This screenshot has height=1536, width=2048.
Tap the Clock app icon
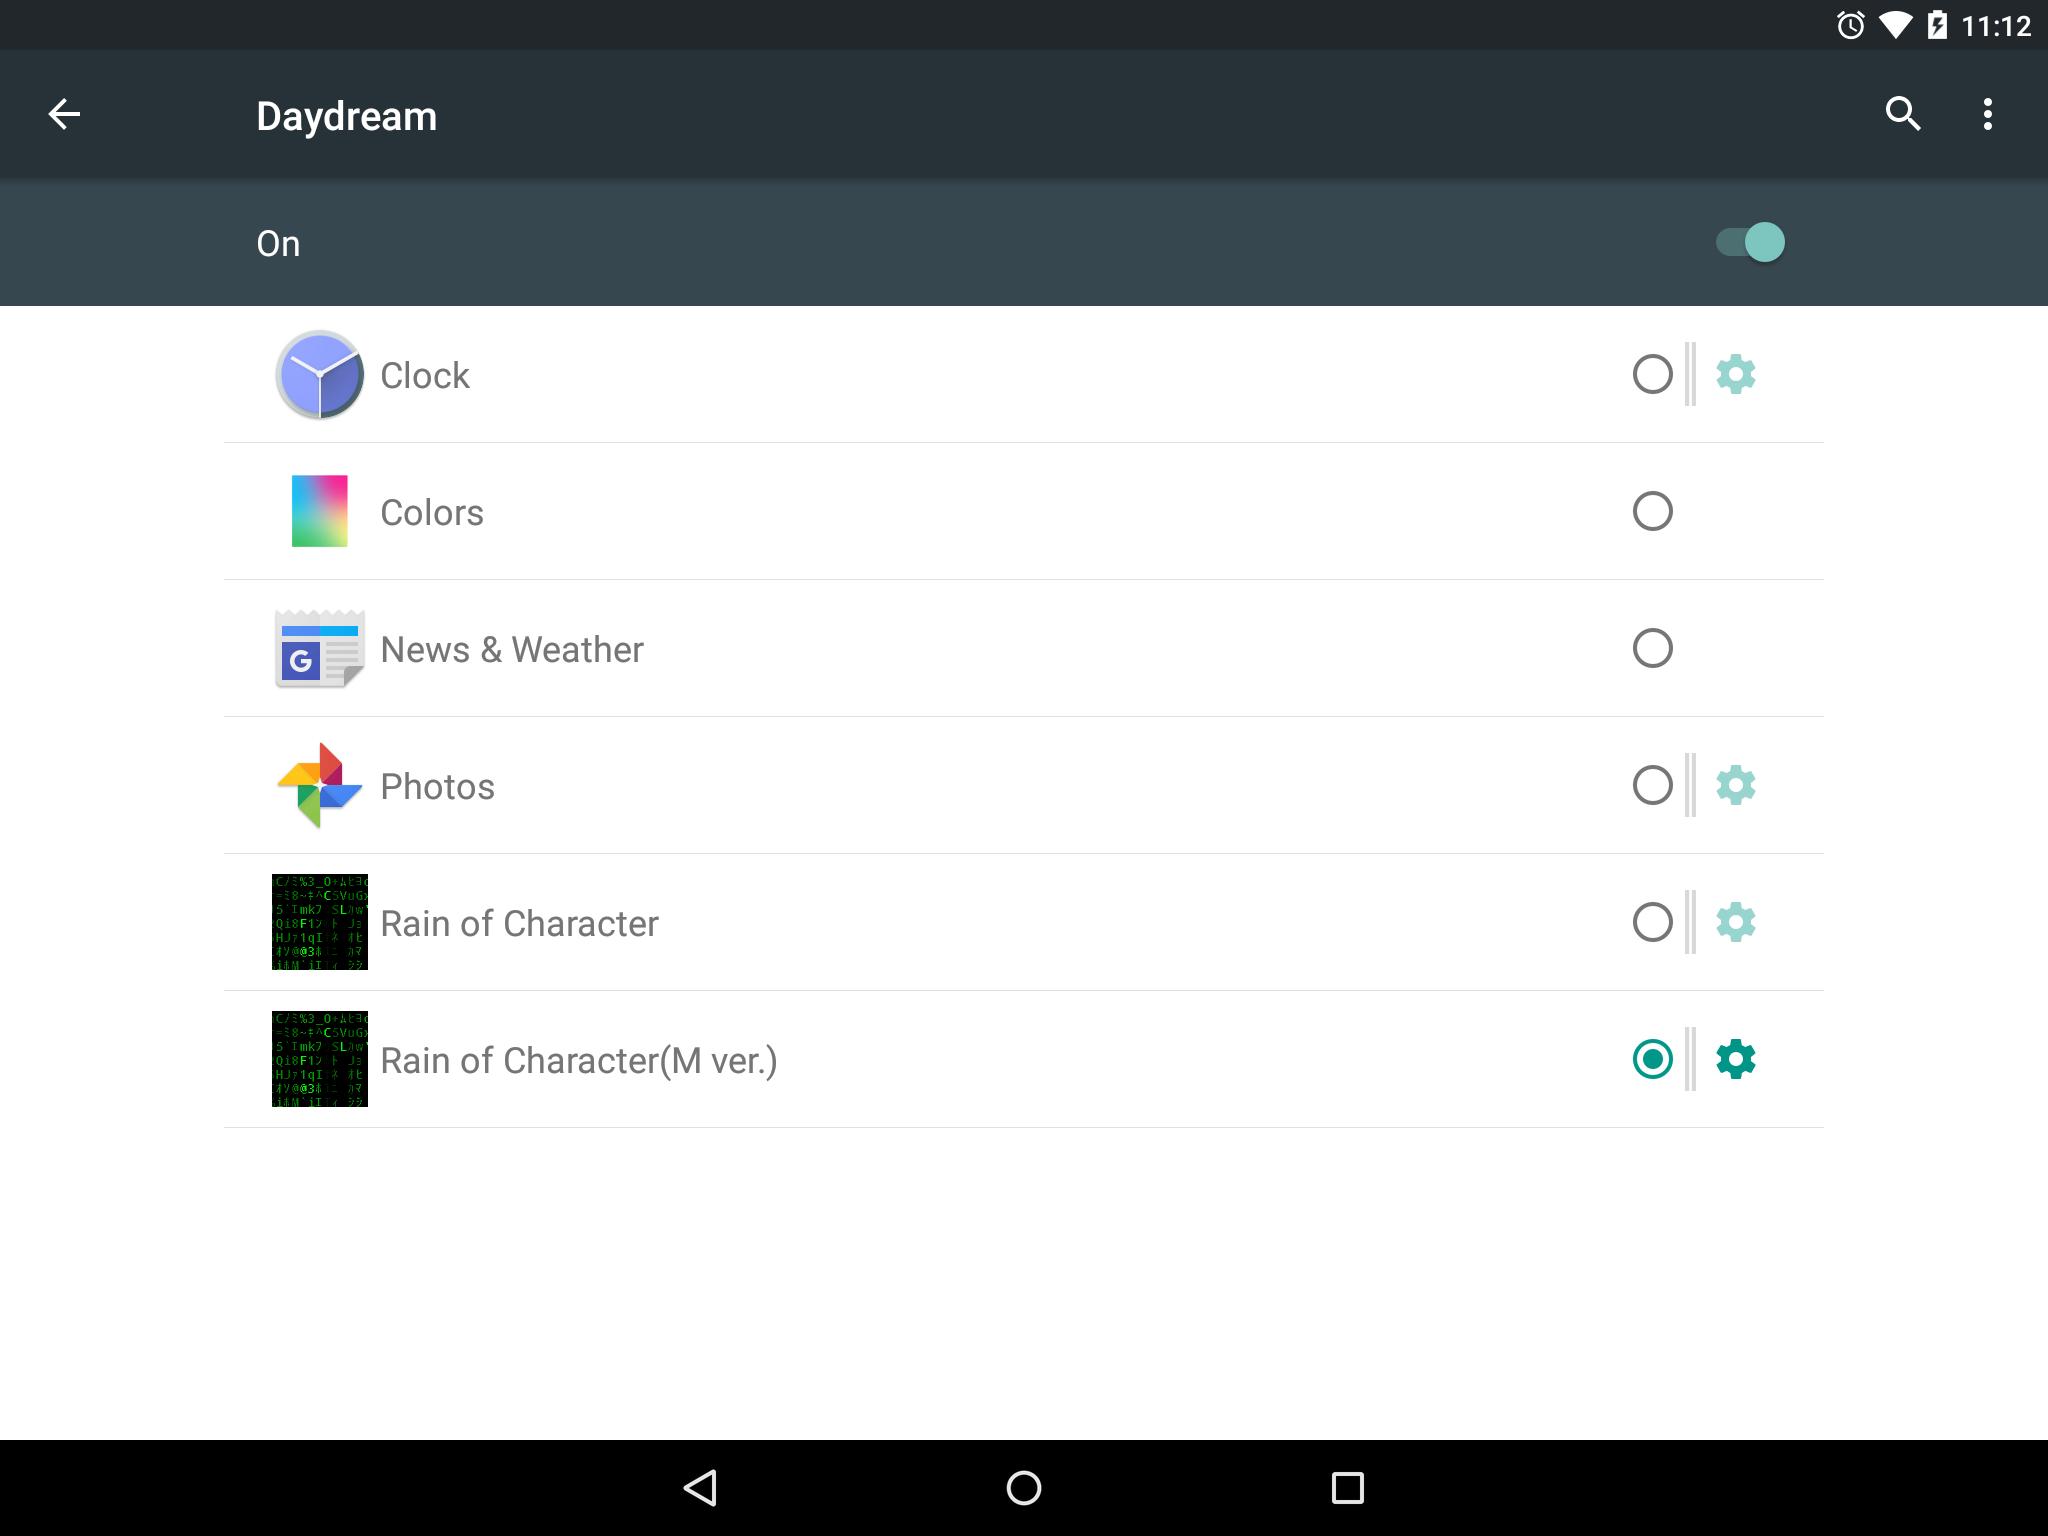[x=319, y=375]
